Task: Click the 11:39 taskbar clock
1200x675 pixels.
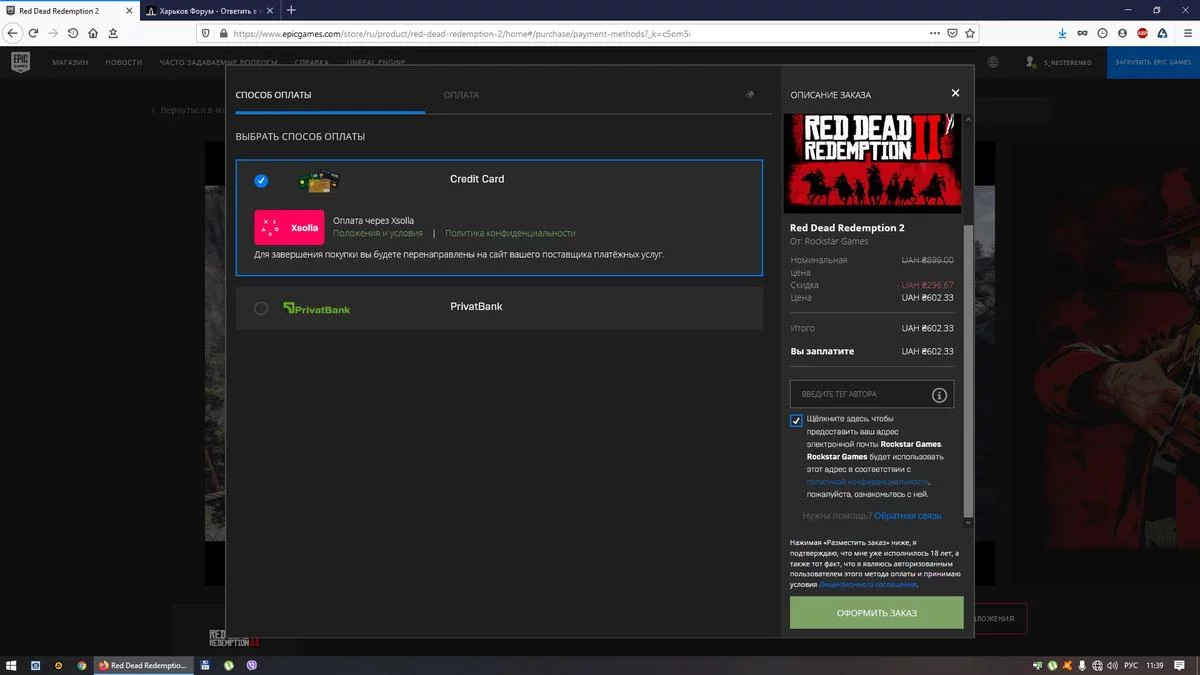Action: [x=1155, y=665]
